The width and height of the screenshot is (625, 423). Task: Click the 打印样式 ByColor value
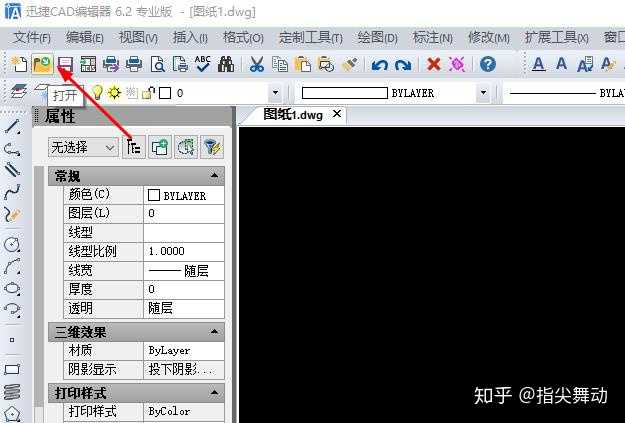tap(184, 411)
